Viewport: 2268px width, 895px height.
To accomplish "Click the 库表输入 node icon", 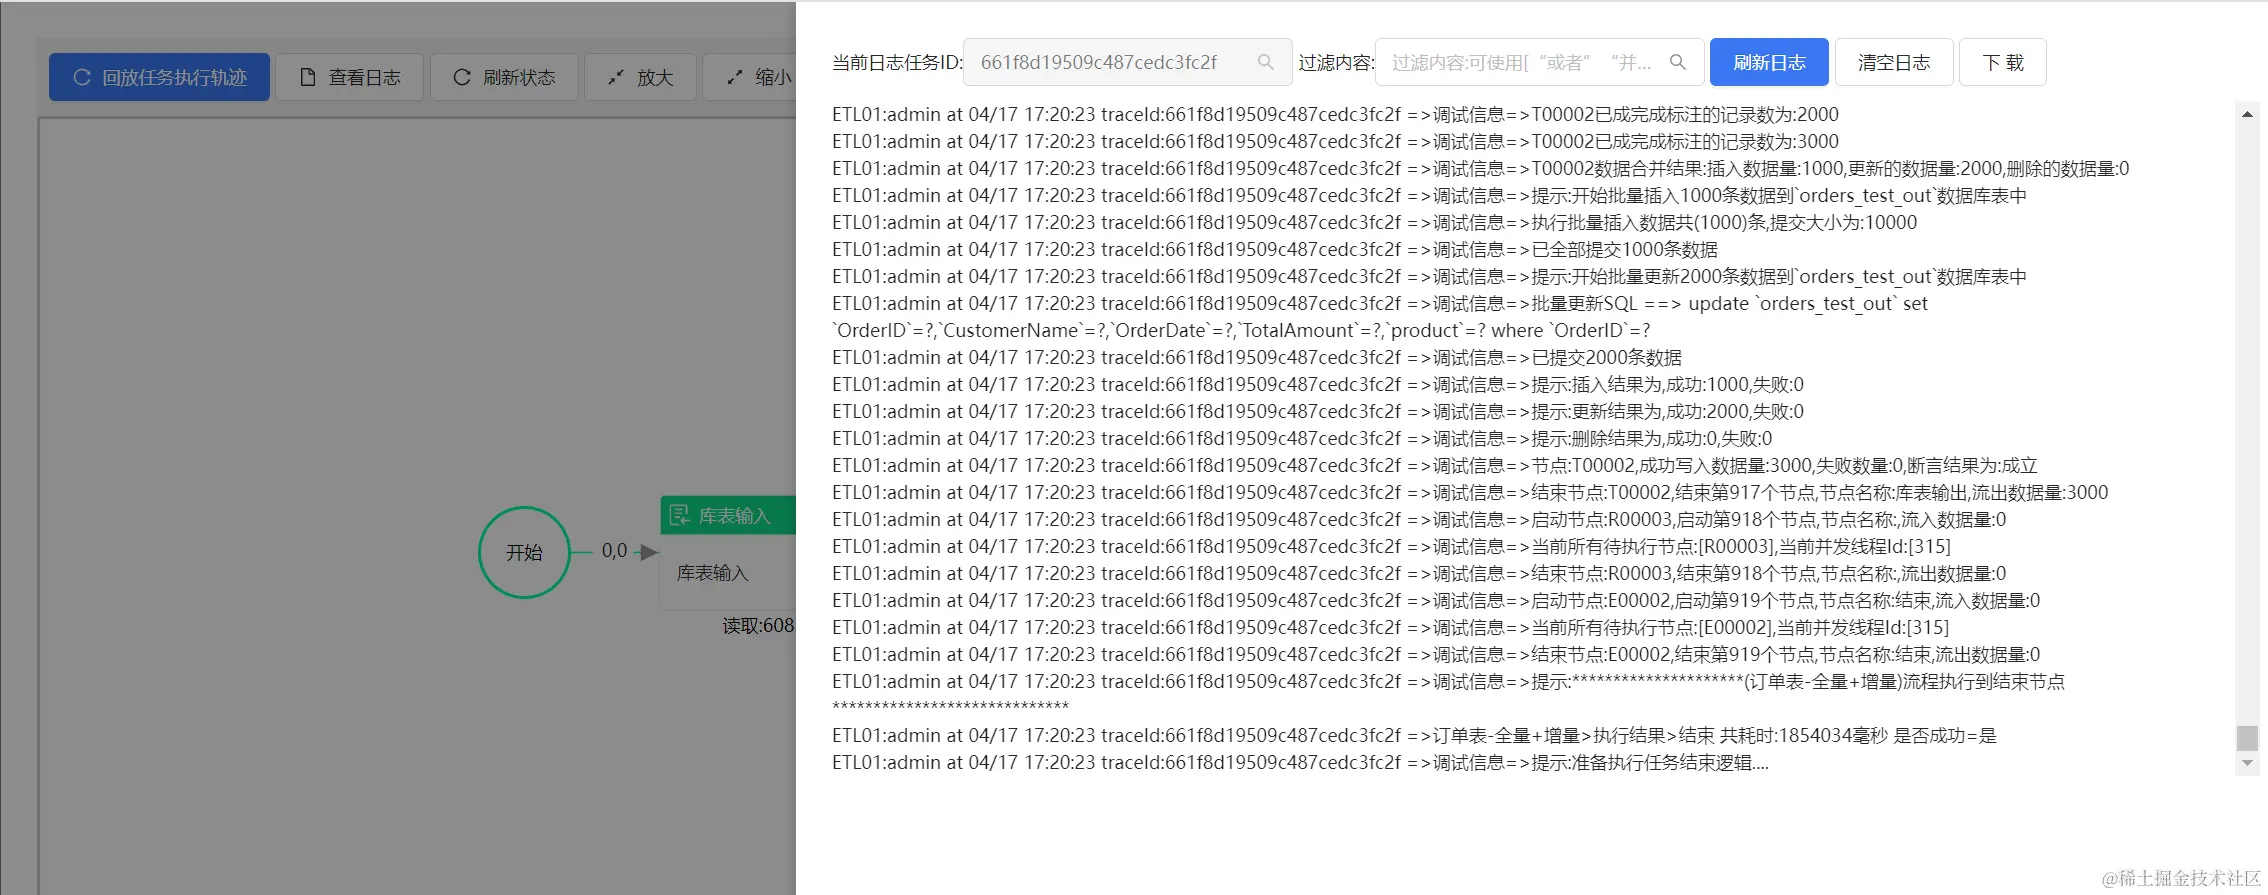I will pyautogui.click(x=679, y=515).
